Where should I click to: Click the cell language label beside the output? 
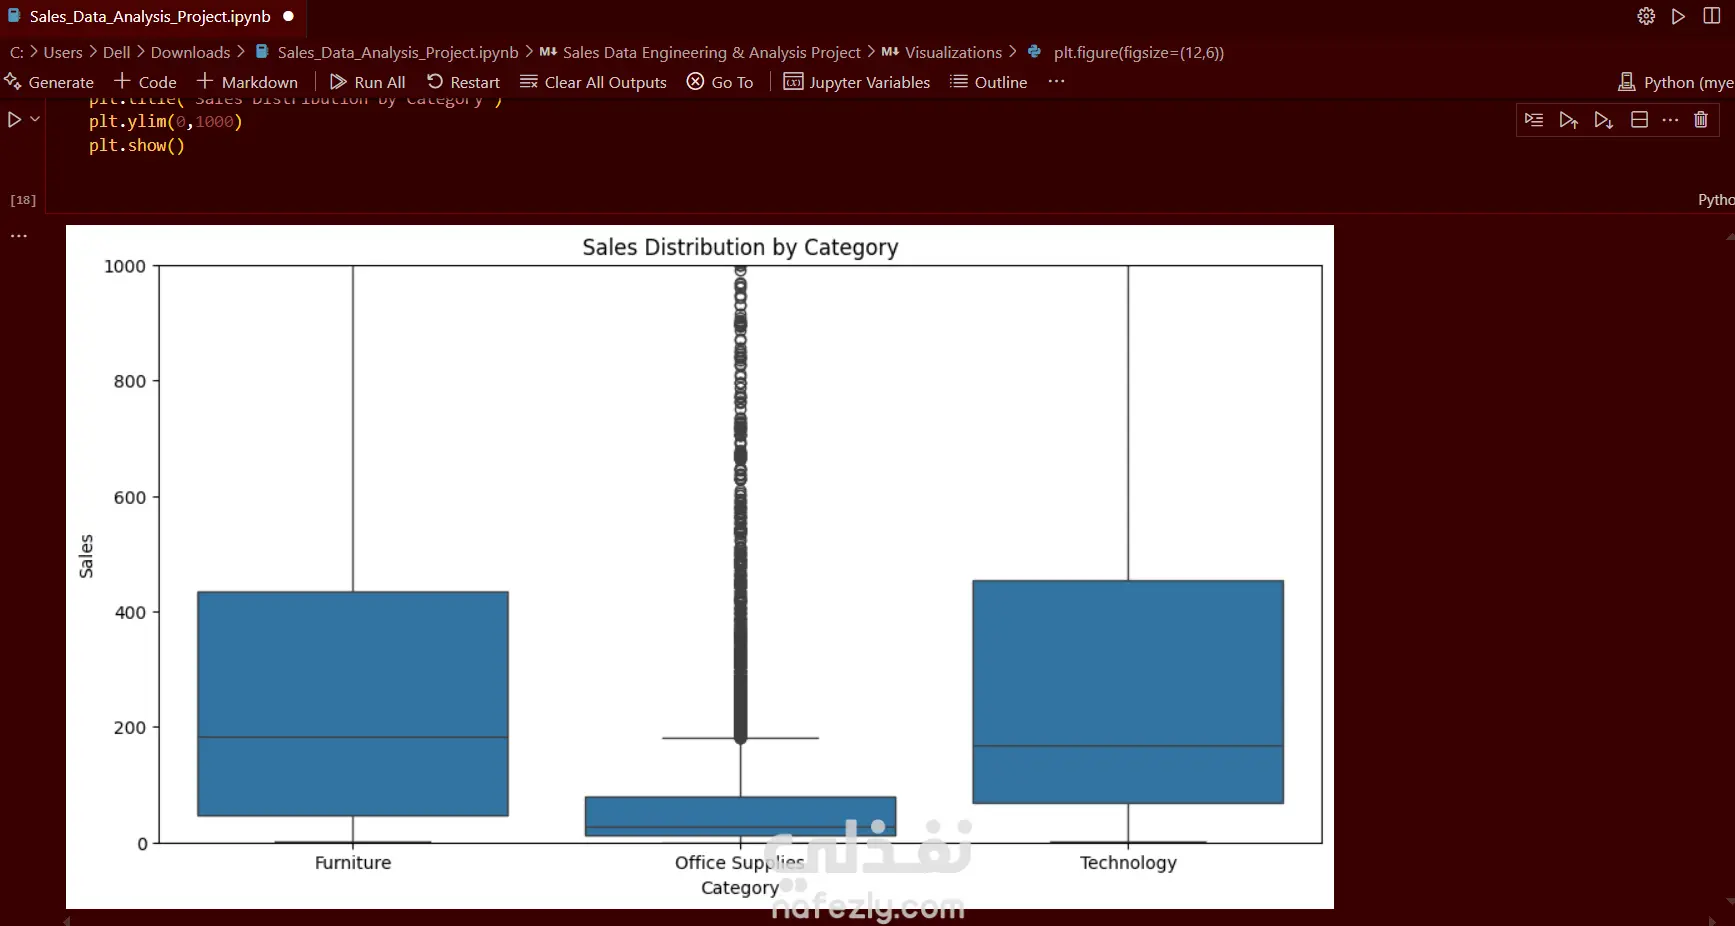(x=1716, y=200)
